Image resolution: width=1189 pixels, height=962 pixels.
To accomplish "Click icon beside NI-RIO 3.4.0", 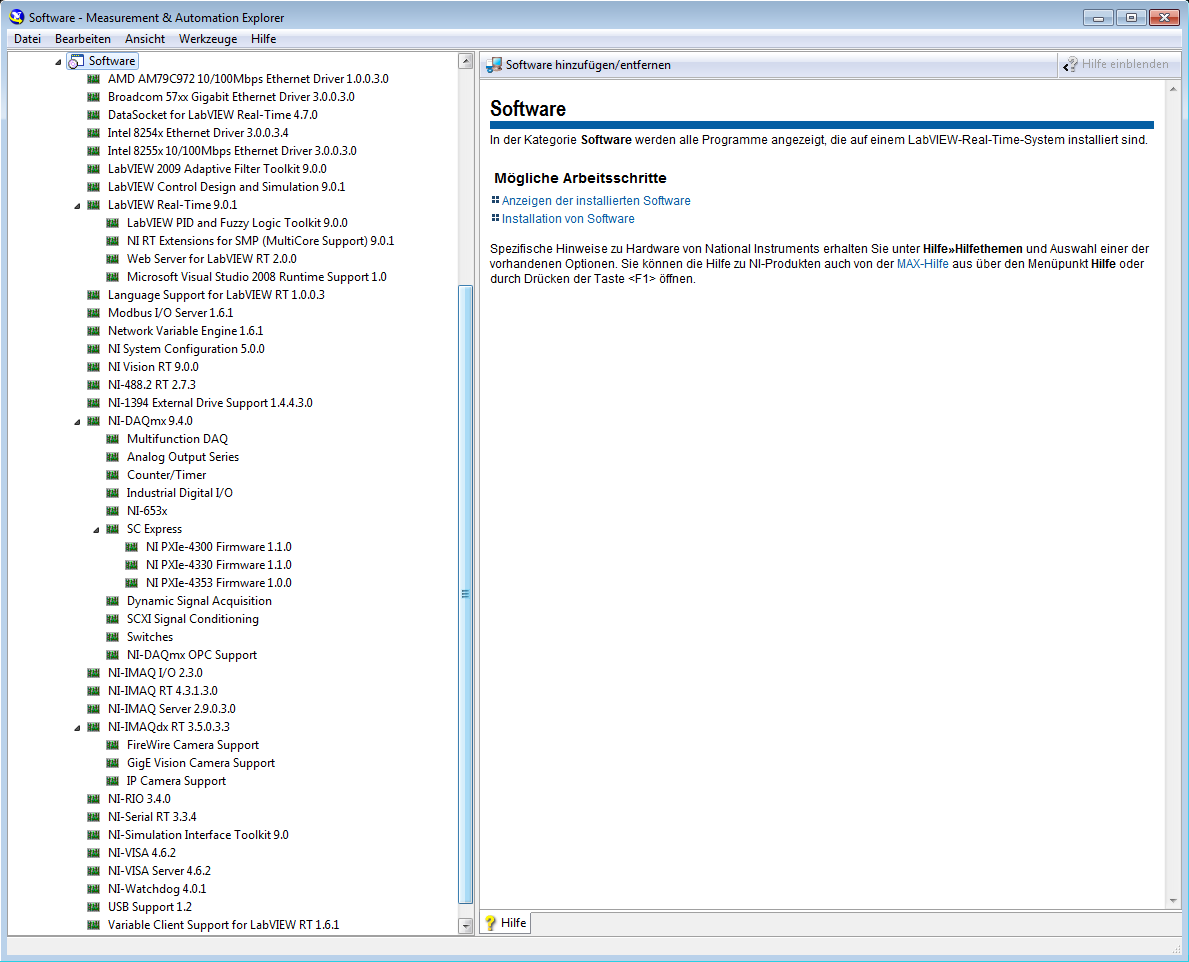I will point(93,799).
